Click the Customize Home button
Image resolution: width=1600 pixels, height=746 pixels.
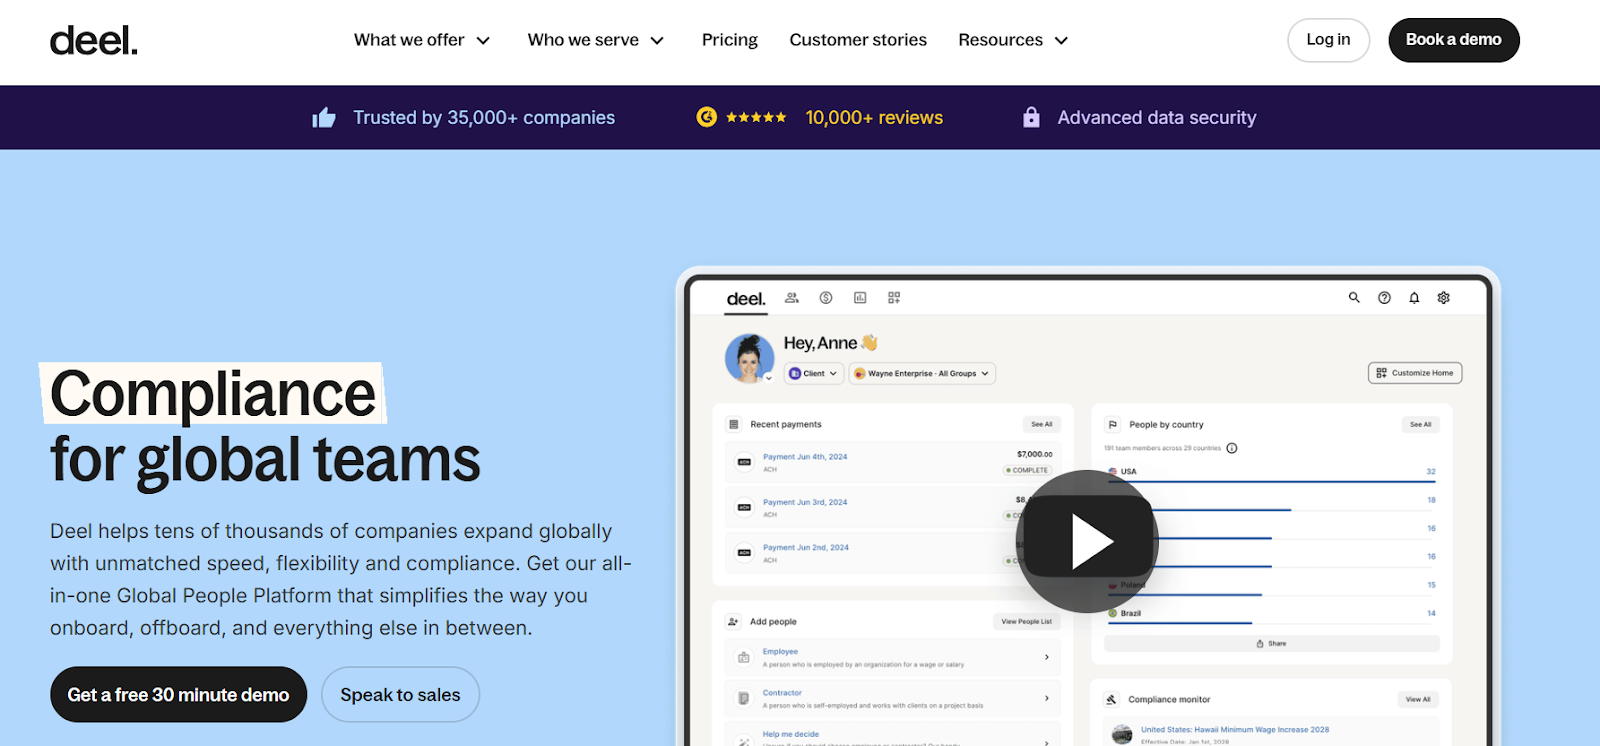[1415, 373]
